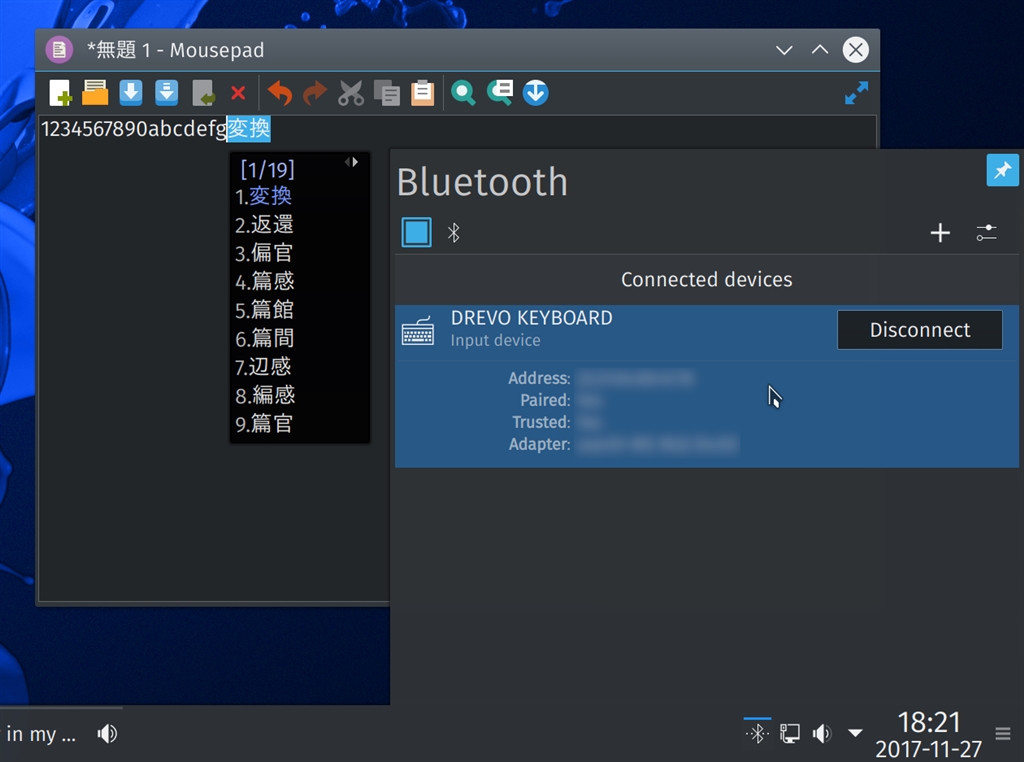
Task: Select candidate 3 偏官
Action: (264, 253)
